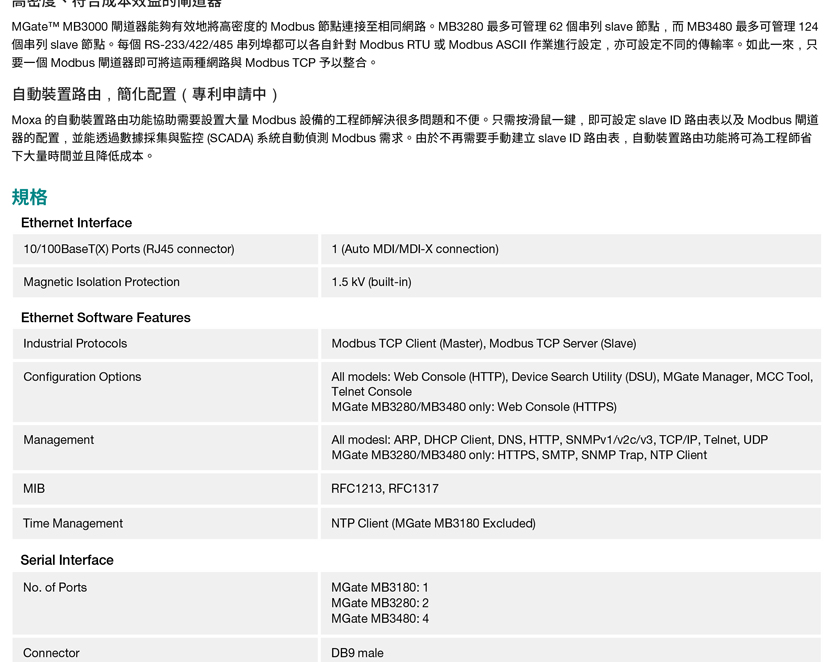830x662 pixels.
Task: Click the paragraph starting with Moxa 的自動裝置路由
Action: (x=415, y=138)
